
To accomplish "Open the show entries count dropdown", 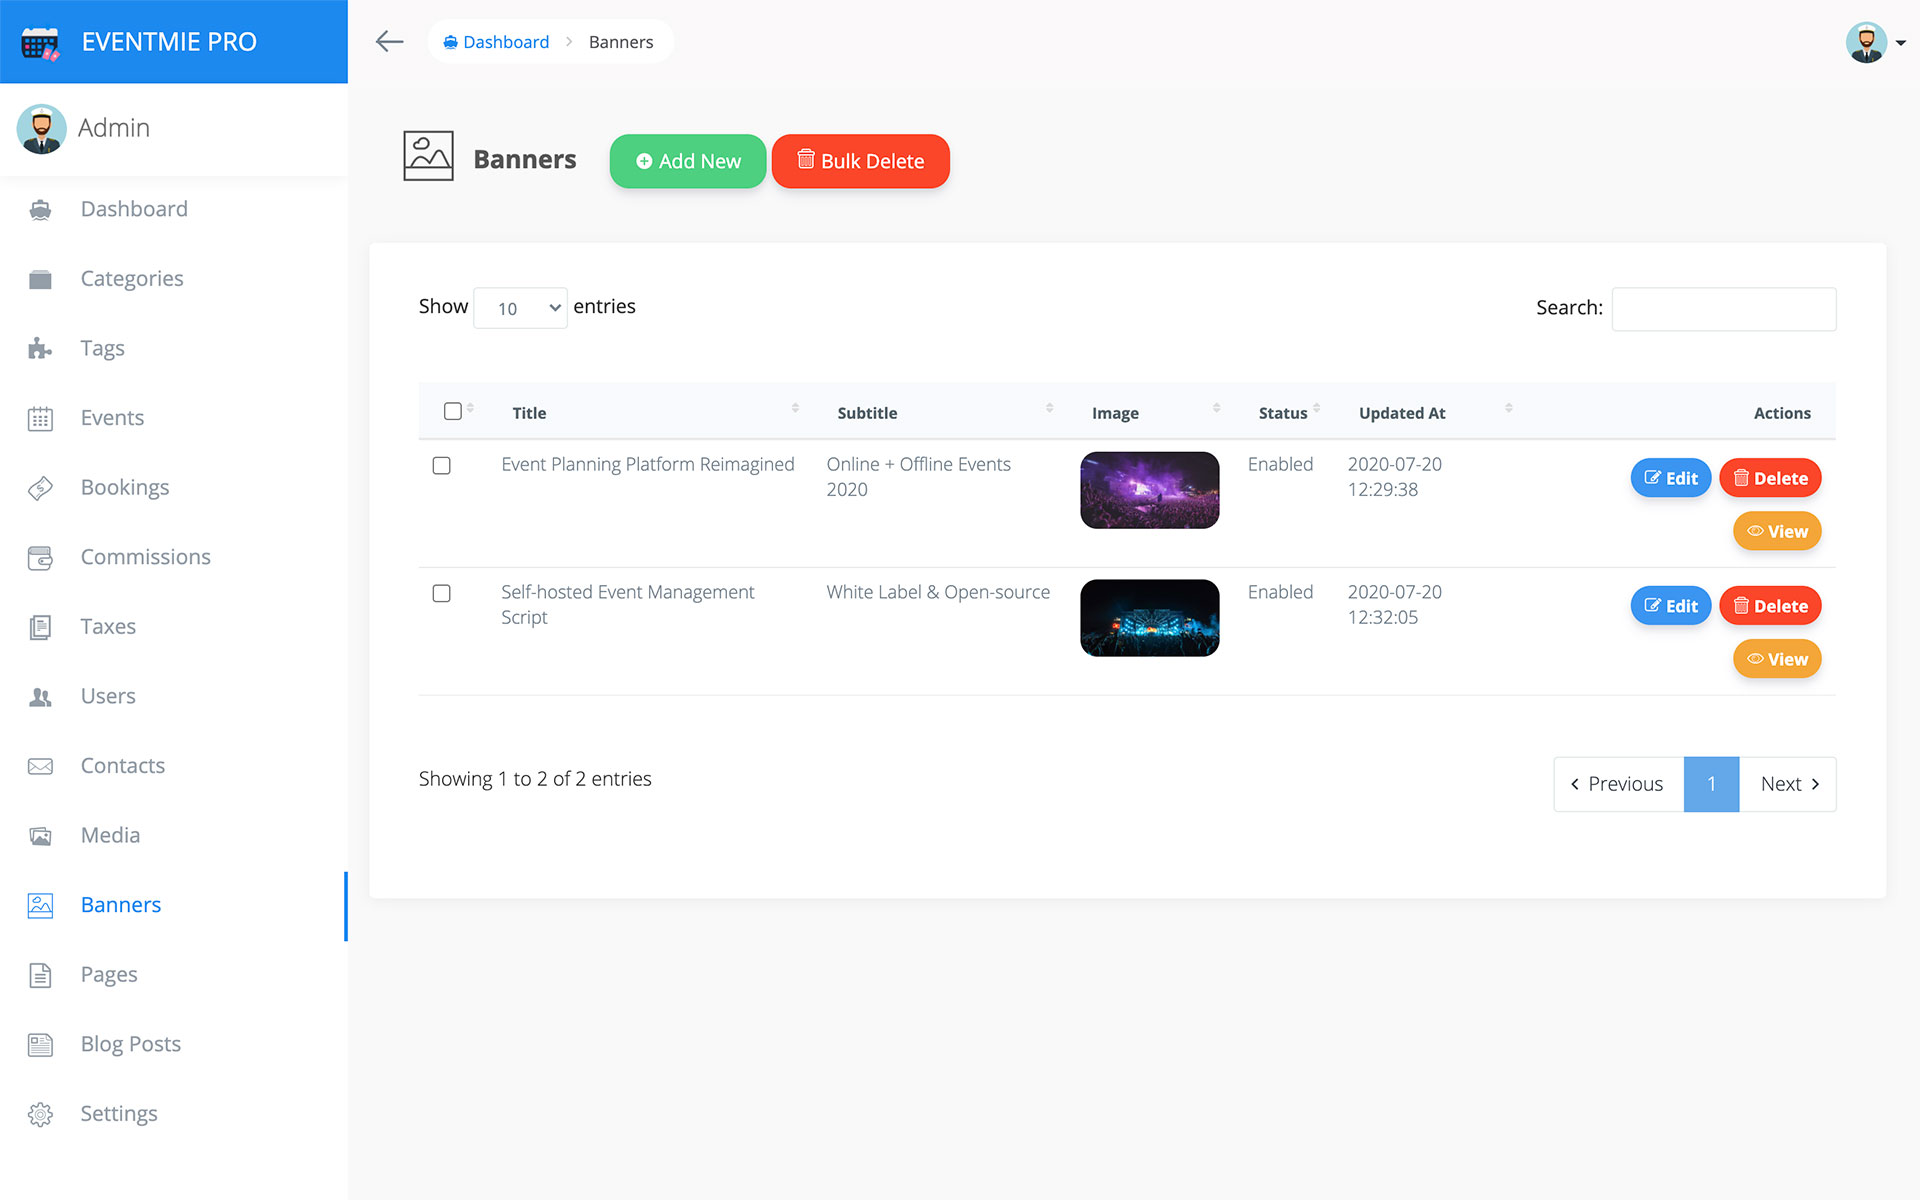I will (x=520, y=308).
